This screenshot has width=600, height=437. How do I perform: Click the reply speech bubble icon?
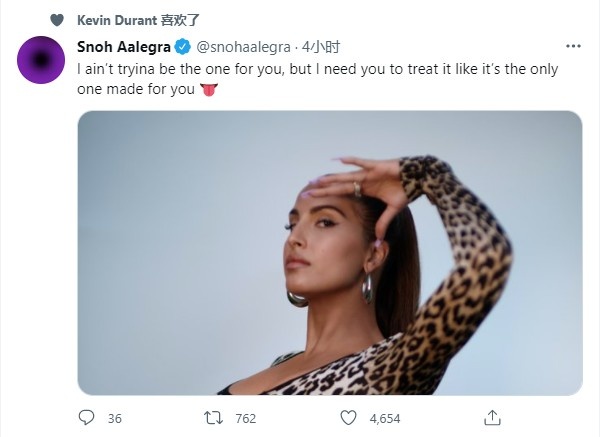pyautogui.click(x=86, y=417)
